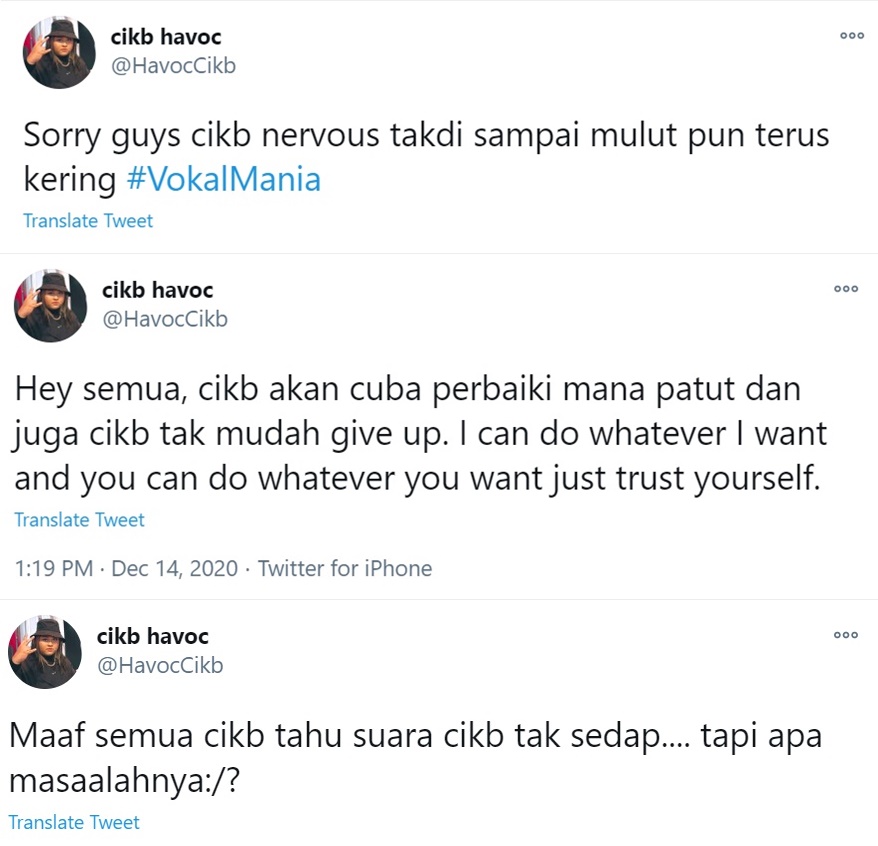Click the profile avatar on the second tweet
This screenshot has width=878, height=846.
point(50,306)
